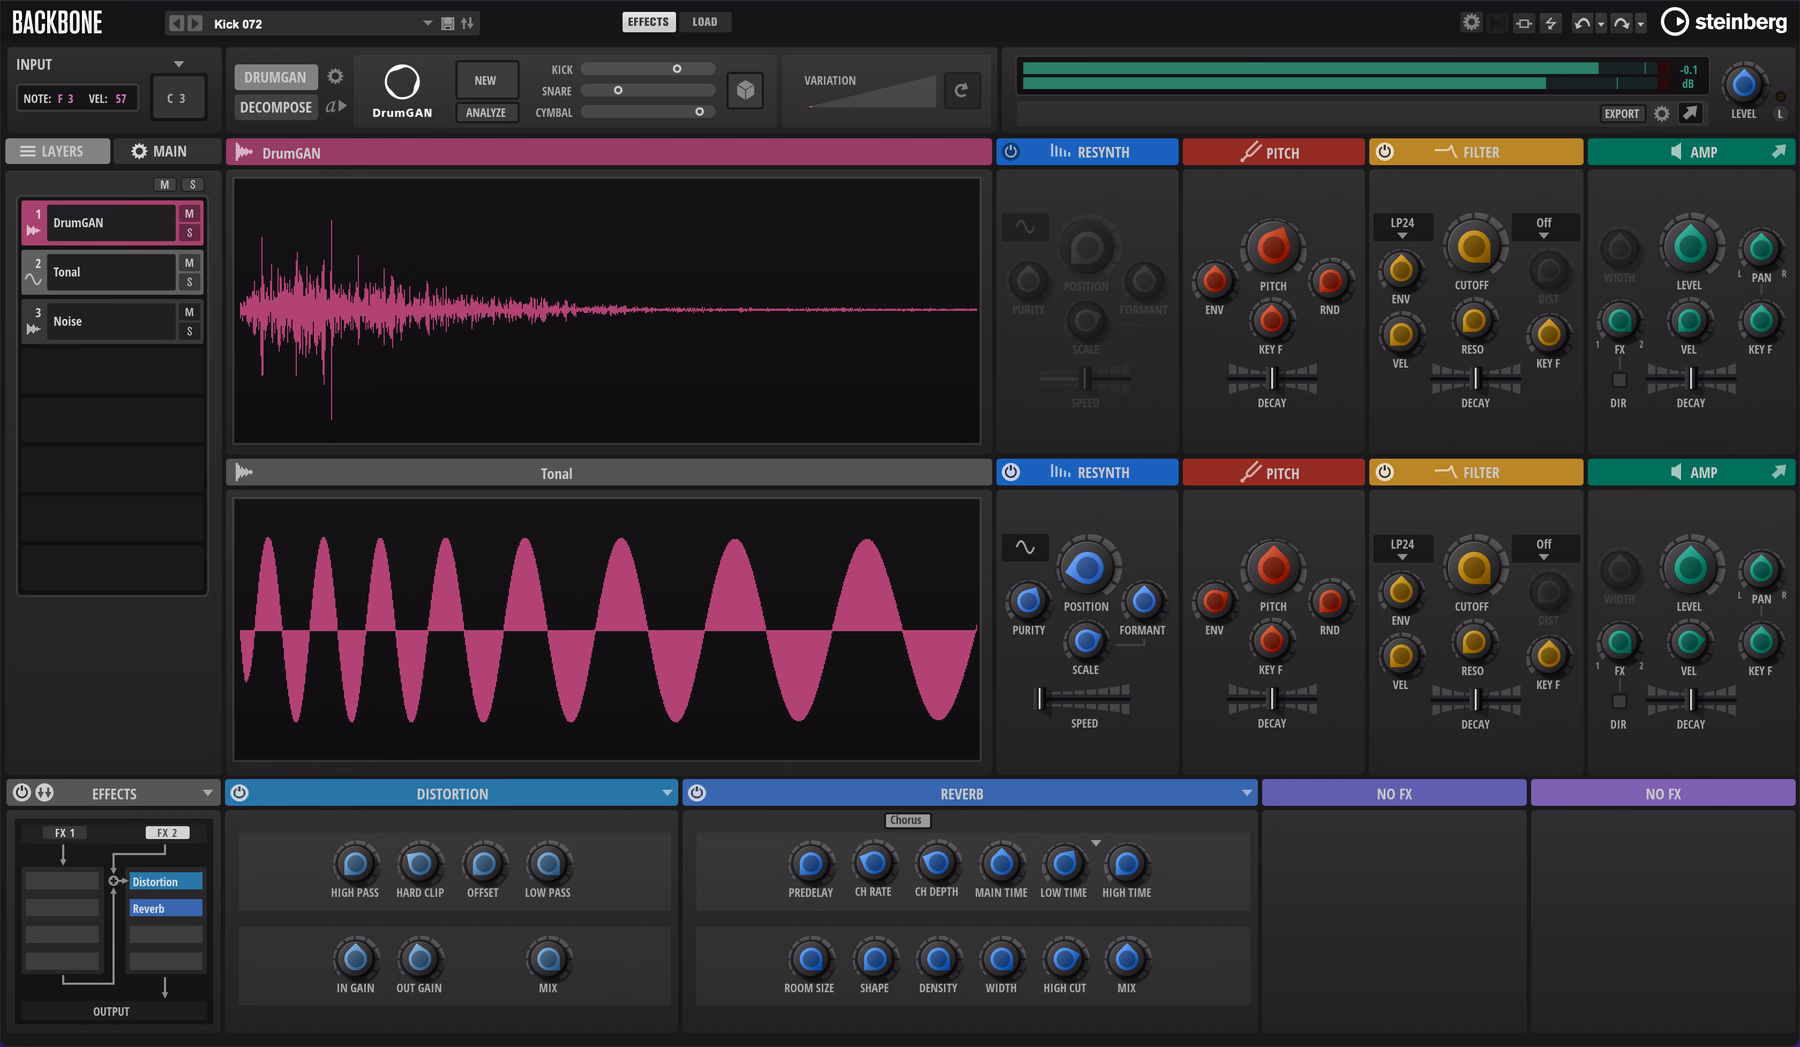Open the Distortion effect type dropdown

coord(667,793)
